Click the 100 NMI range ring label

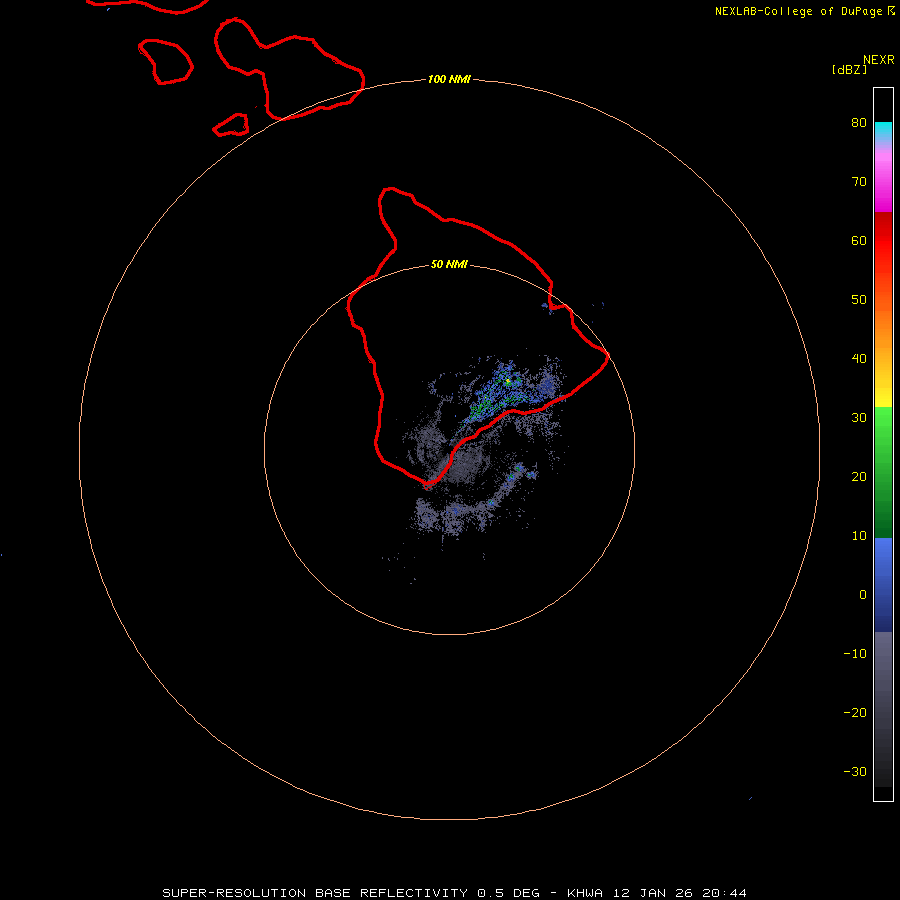tap(449, 79)
